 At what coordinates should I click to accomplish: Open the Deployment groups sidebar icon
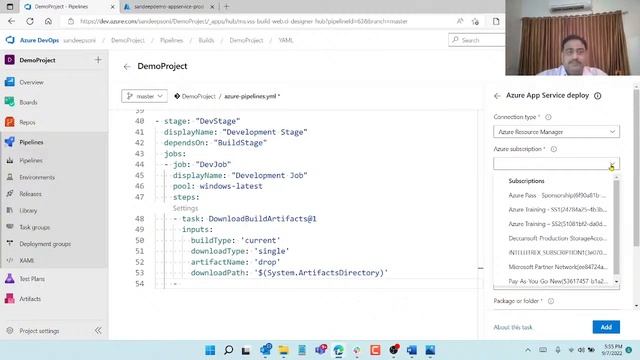click(x=10, y=244)
